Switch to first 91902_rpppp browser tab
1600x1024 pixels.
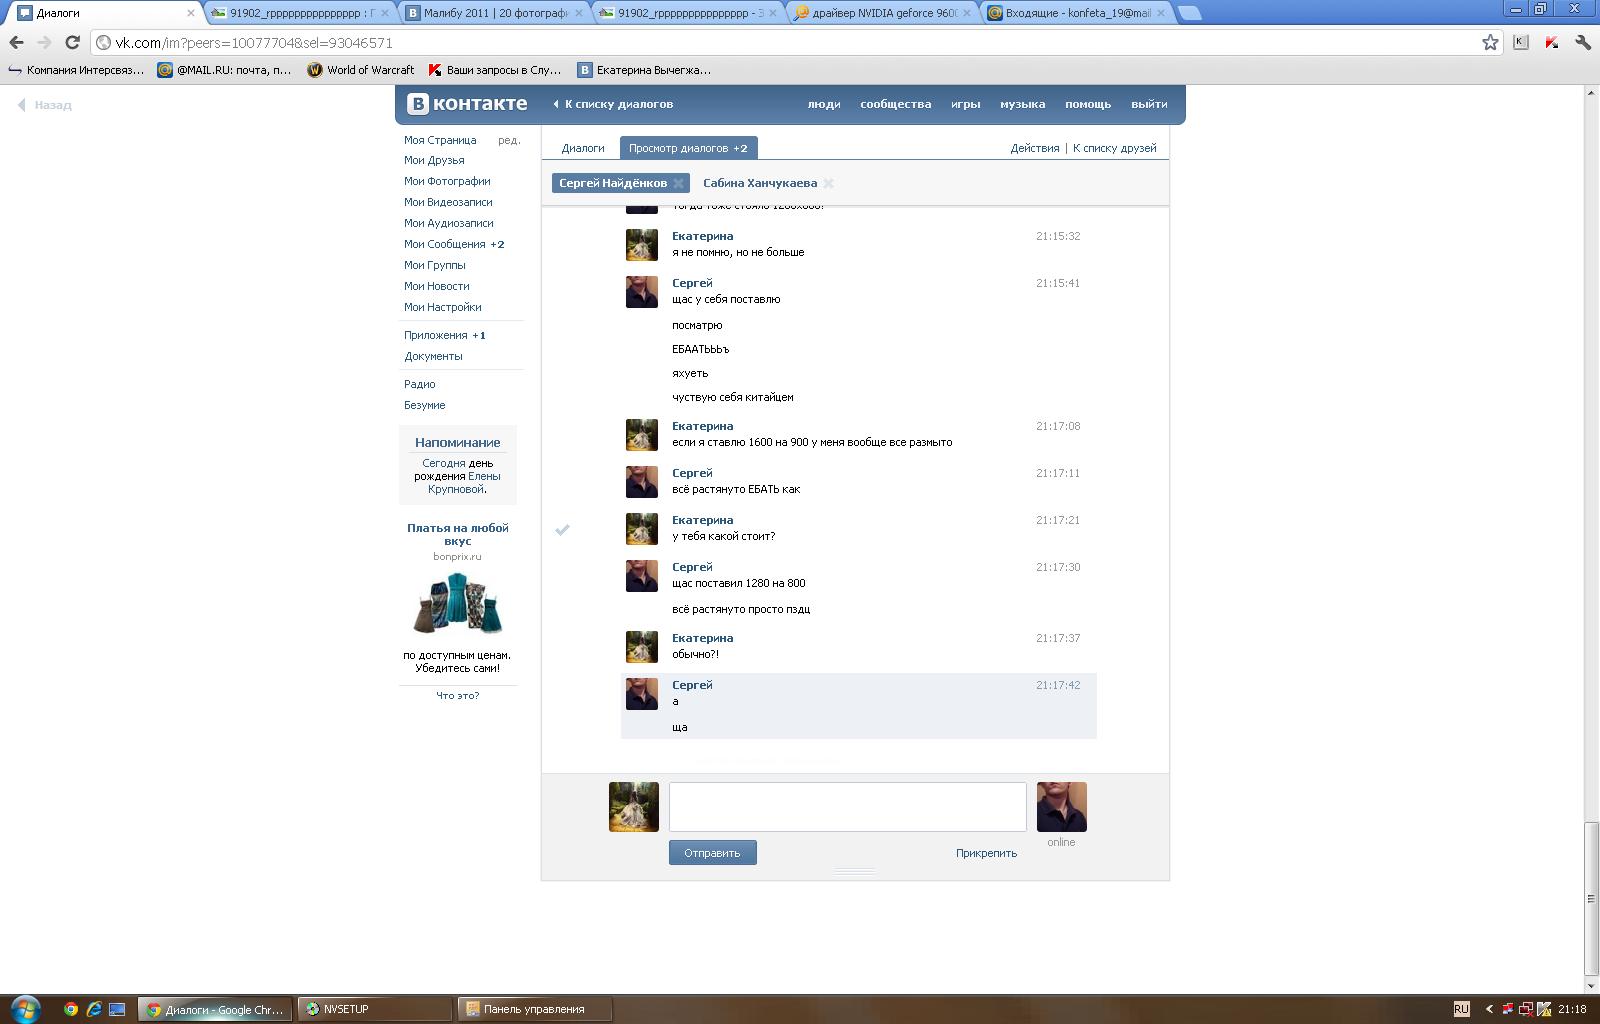coord(296,13)
